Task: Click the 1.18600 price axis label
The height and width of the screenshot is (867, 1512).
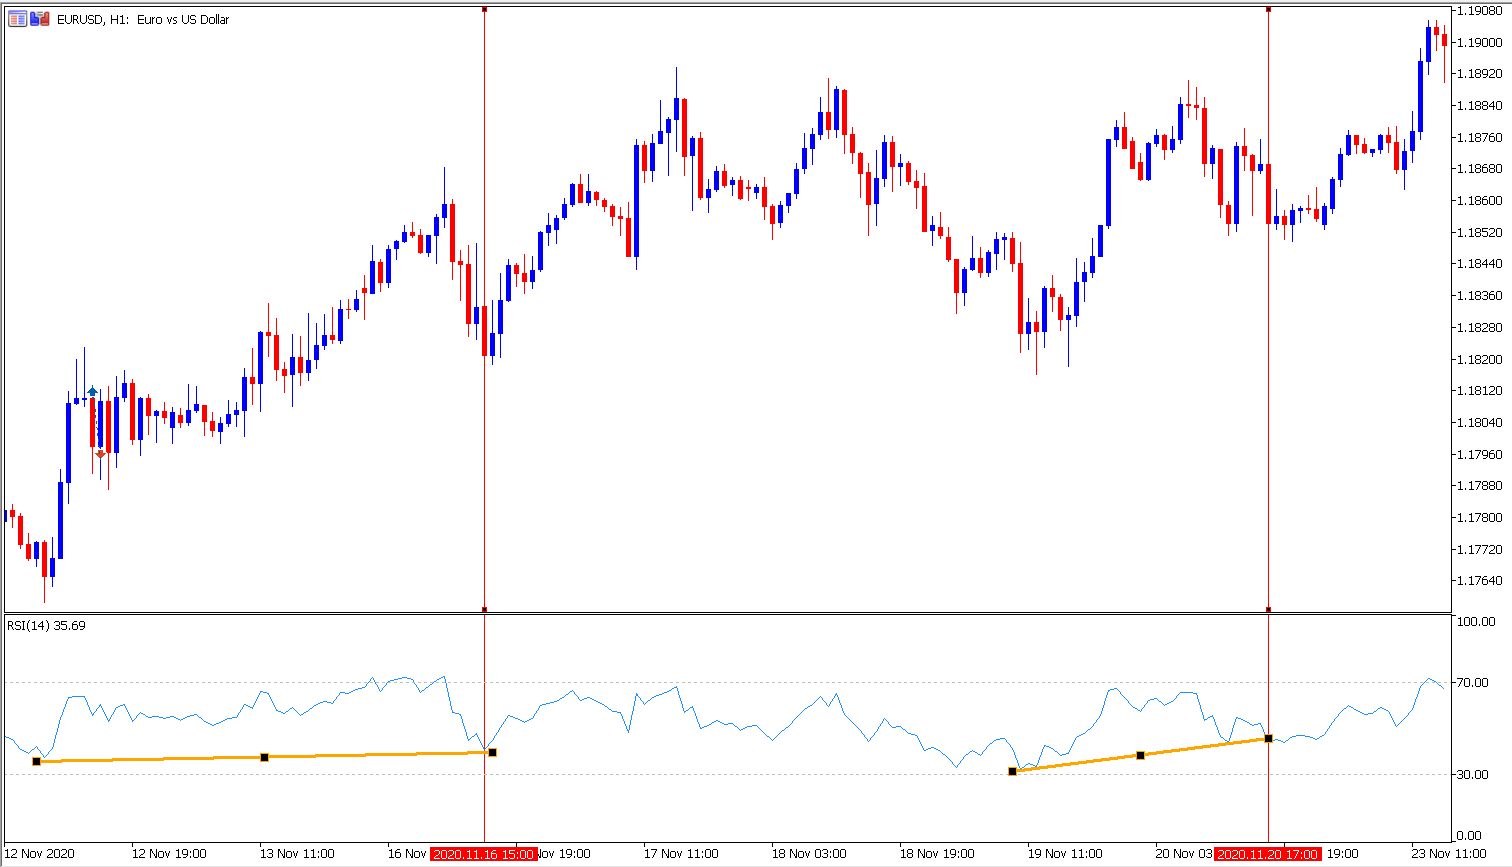Action: coord(1480,200)
